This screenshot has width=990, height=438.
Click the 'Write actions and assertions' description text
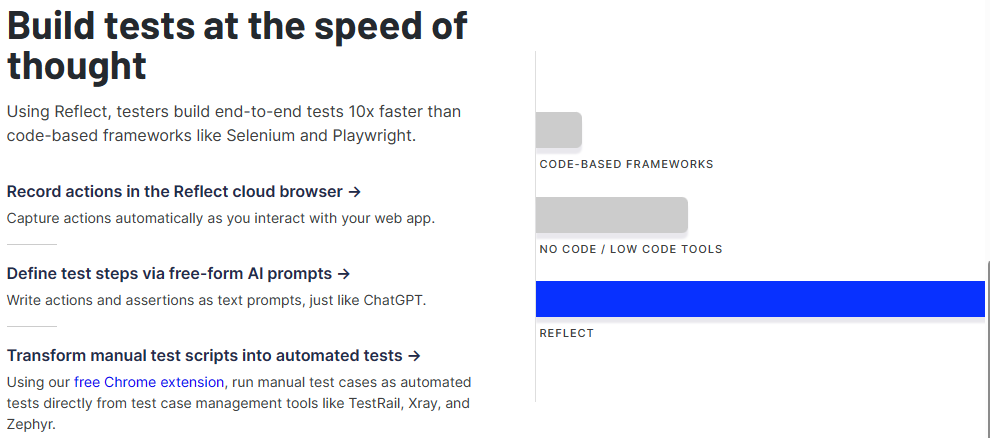point(217,300)
